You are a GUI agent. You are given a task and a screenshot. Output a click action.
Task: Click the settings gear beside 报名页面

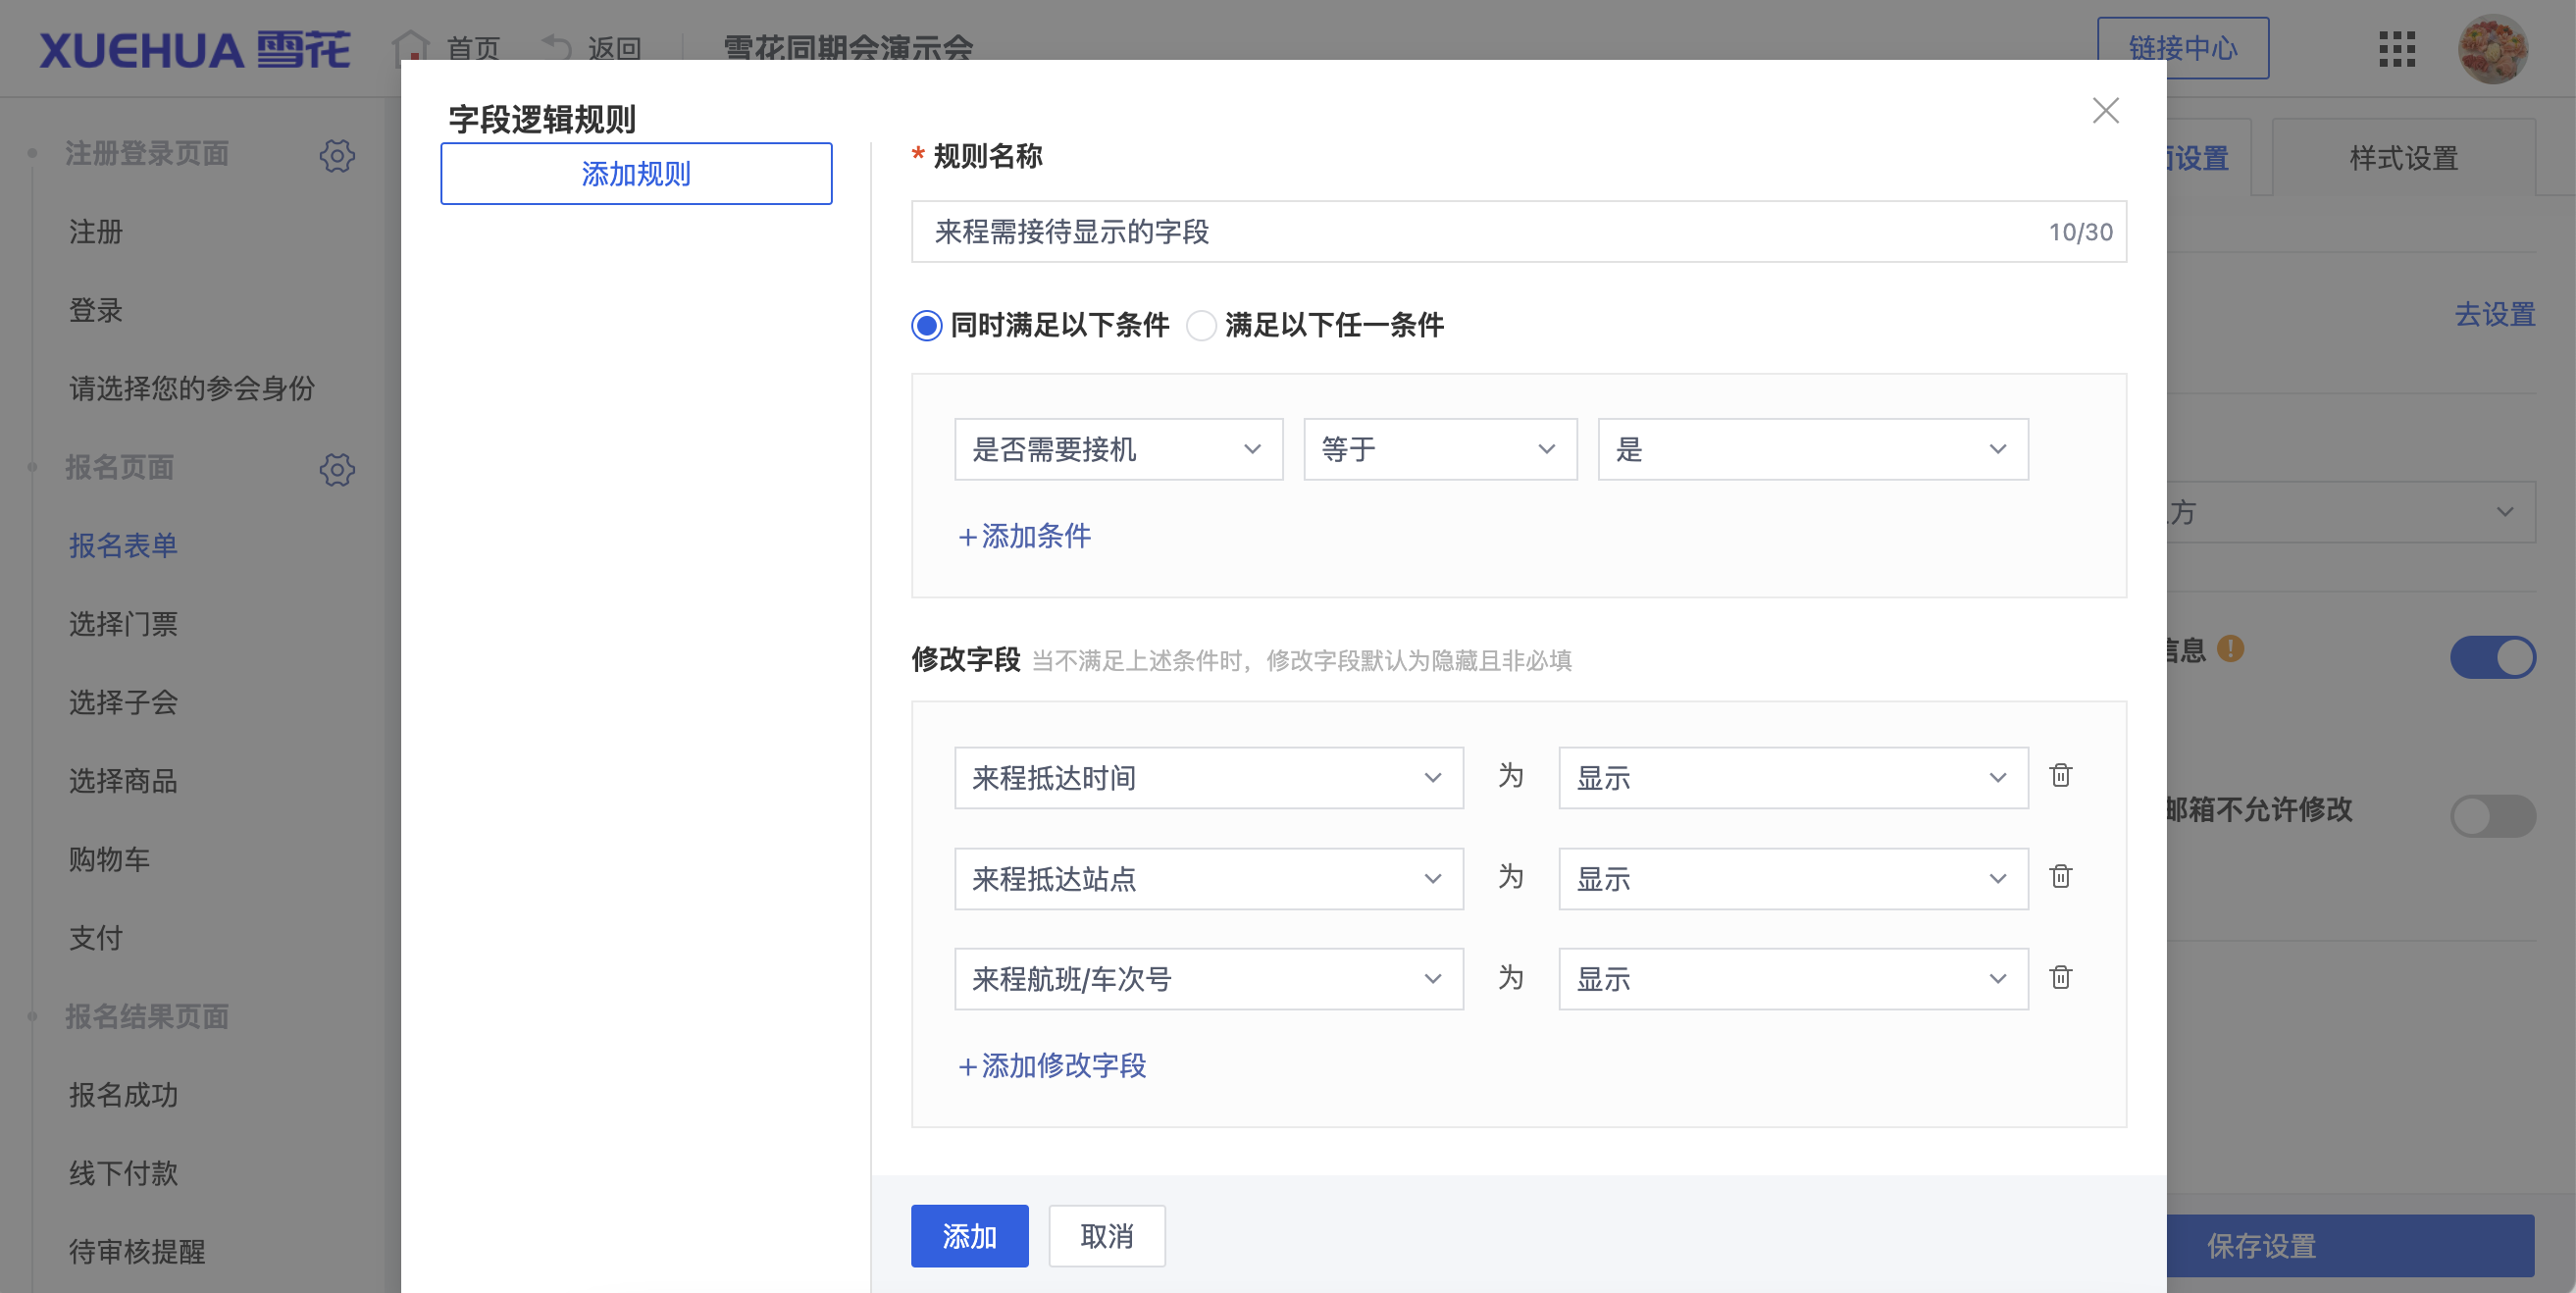click(x=337, y=469)
